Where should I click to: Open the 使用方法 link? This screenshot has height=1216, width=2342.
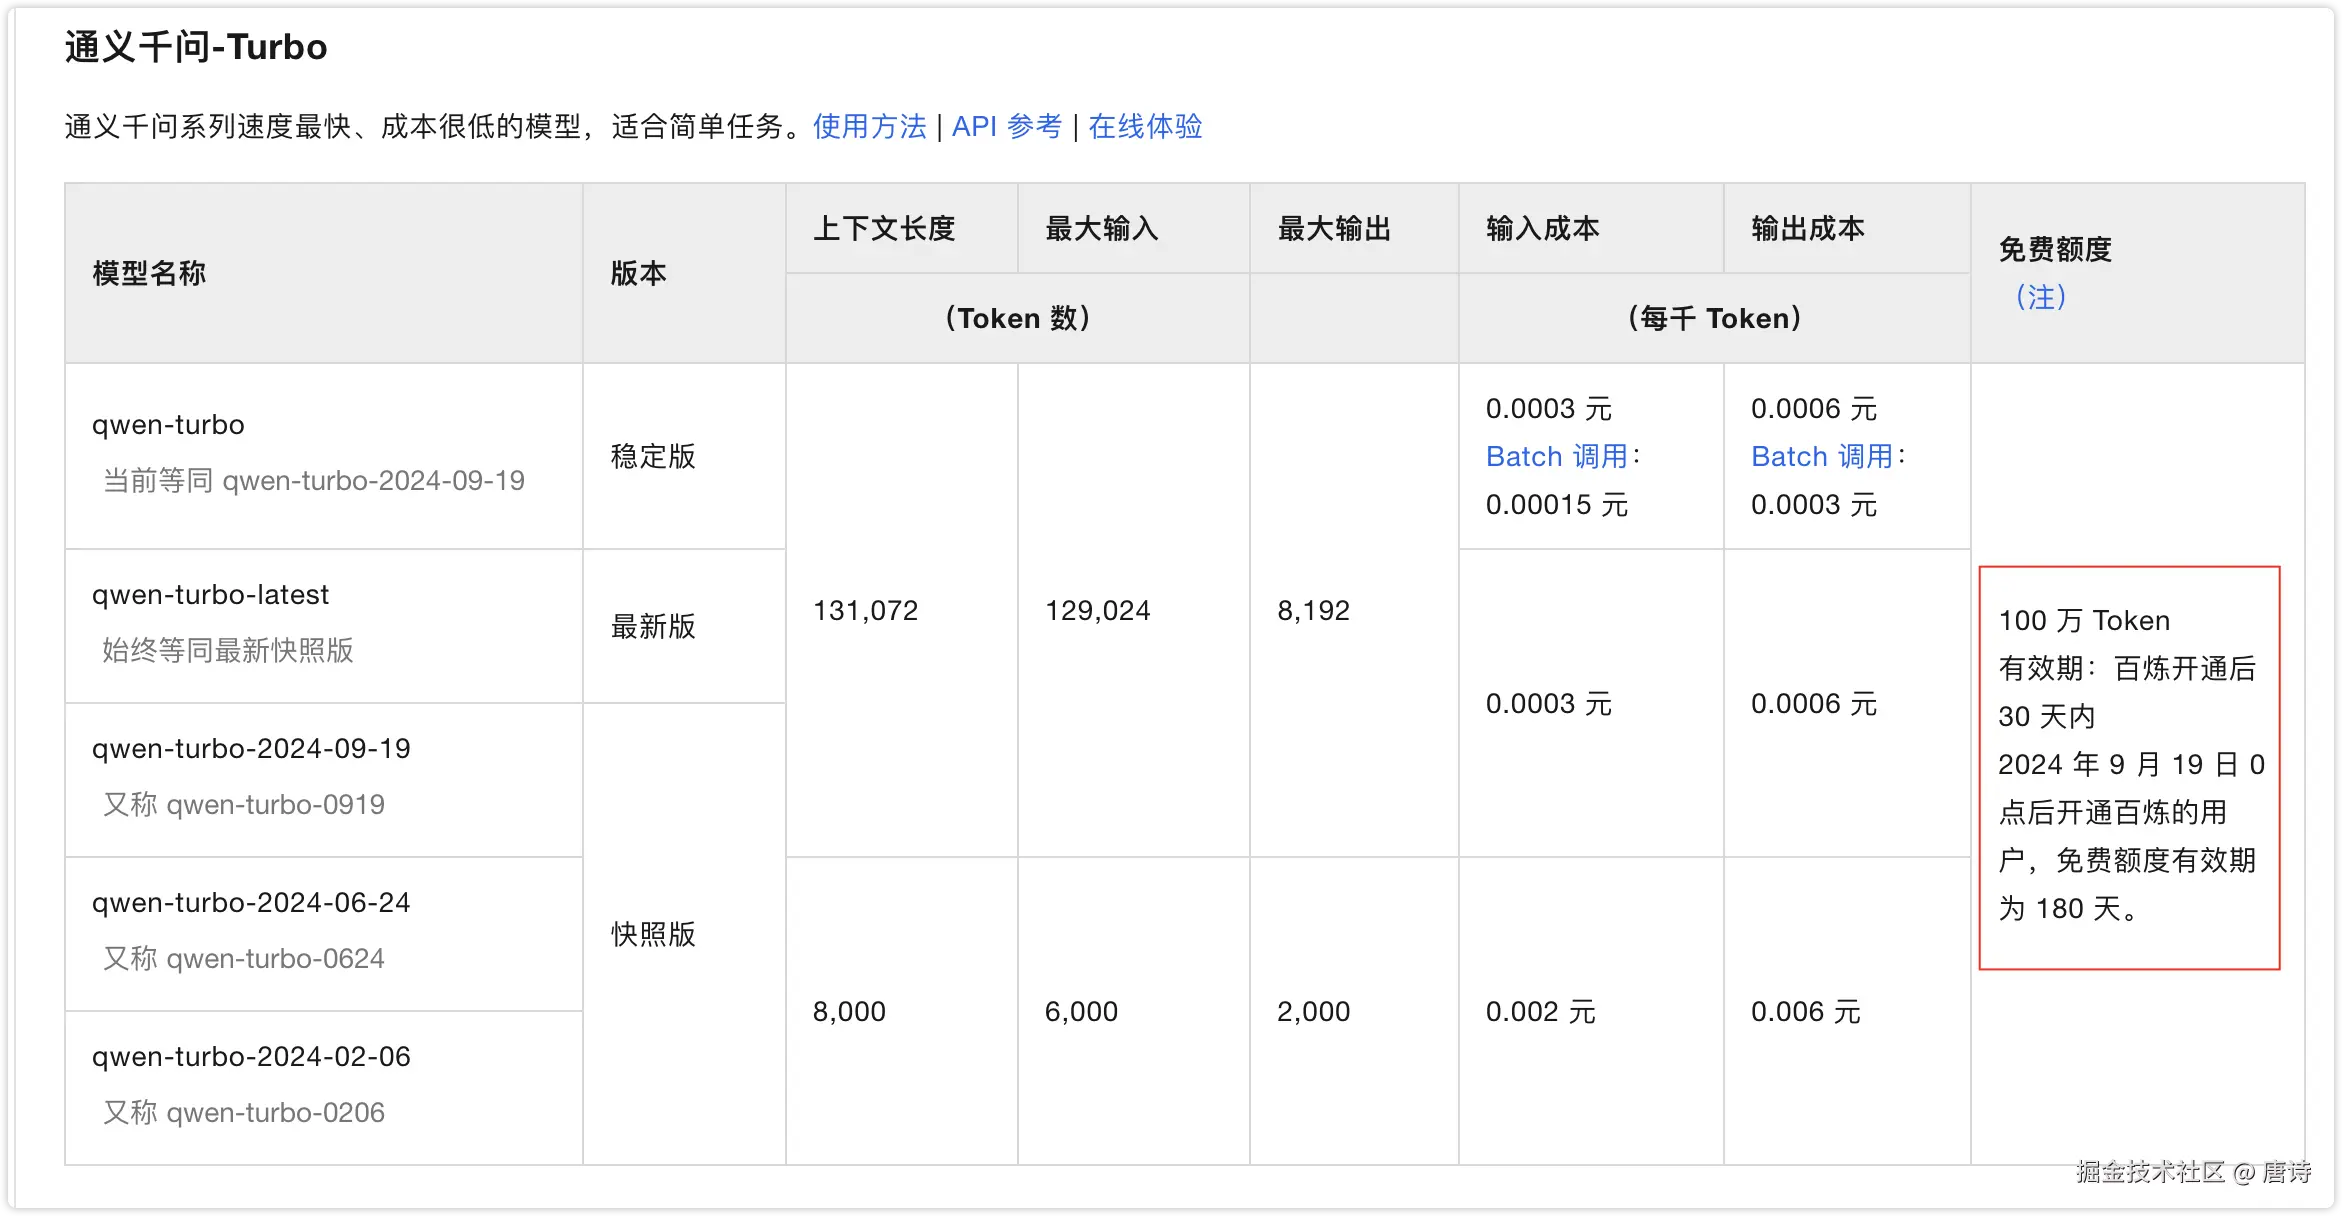[x=869, y=127]
